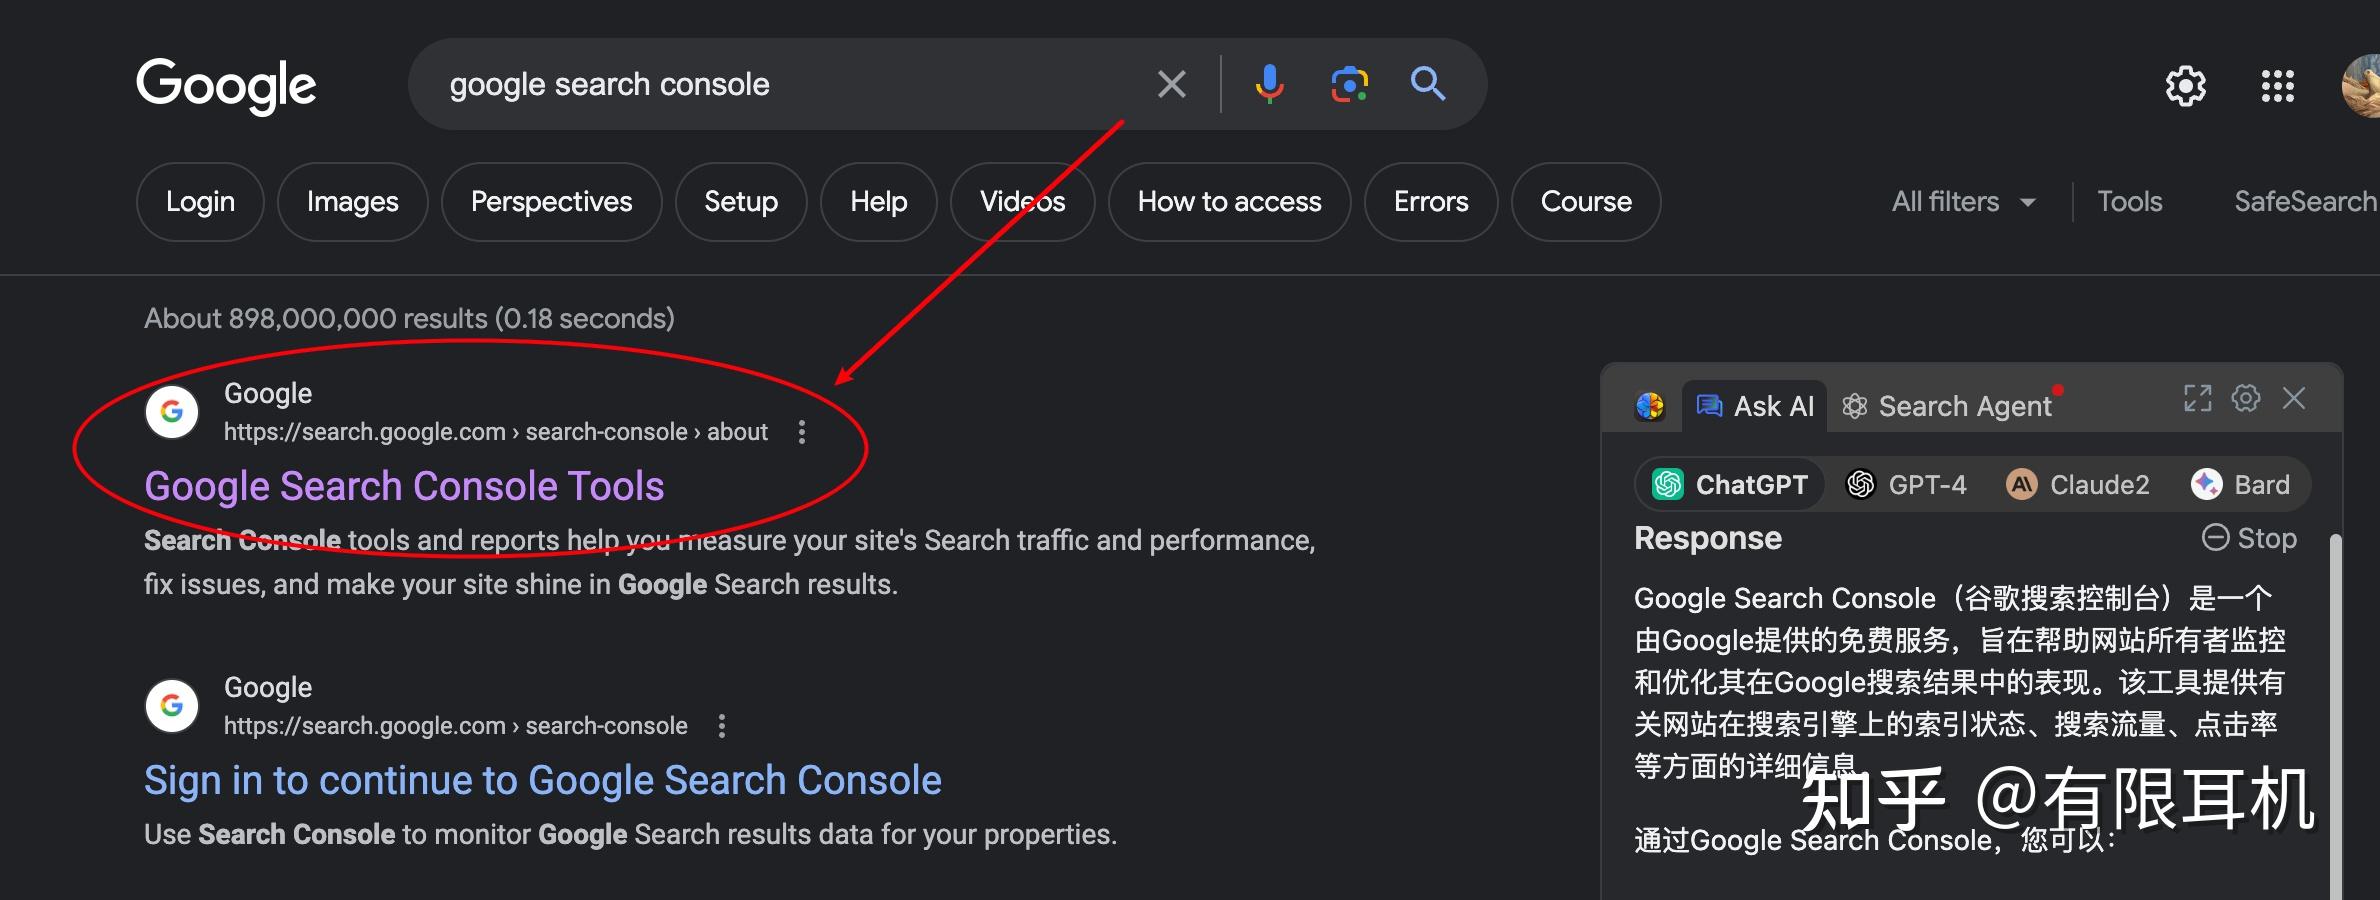
Task: Click the AI panel scrollbar
Action: [x=2336, y=715]
